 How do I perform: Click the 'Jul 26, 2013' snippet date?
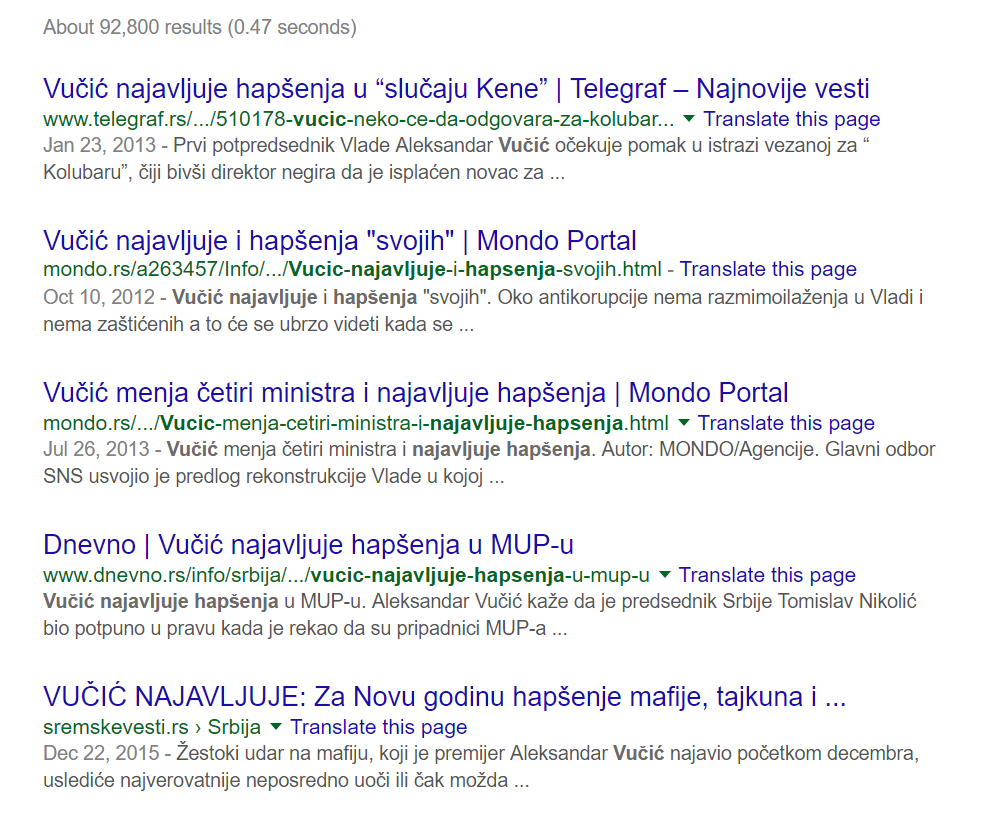[x=96, y=449]
